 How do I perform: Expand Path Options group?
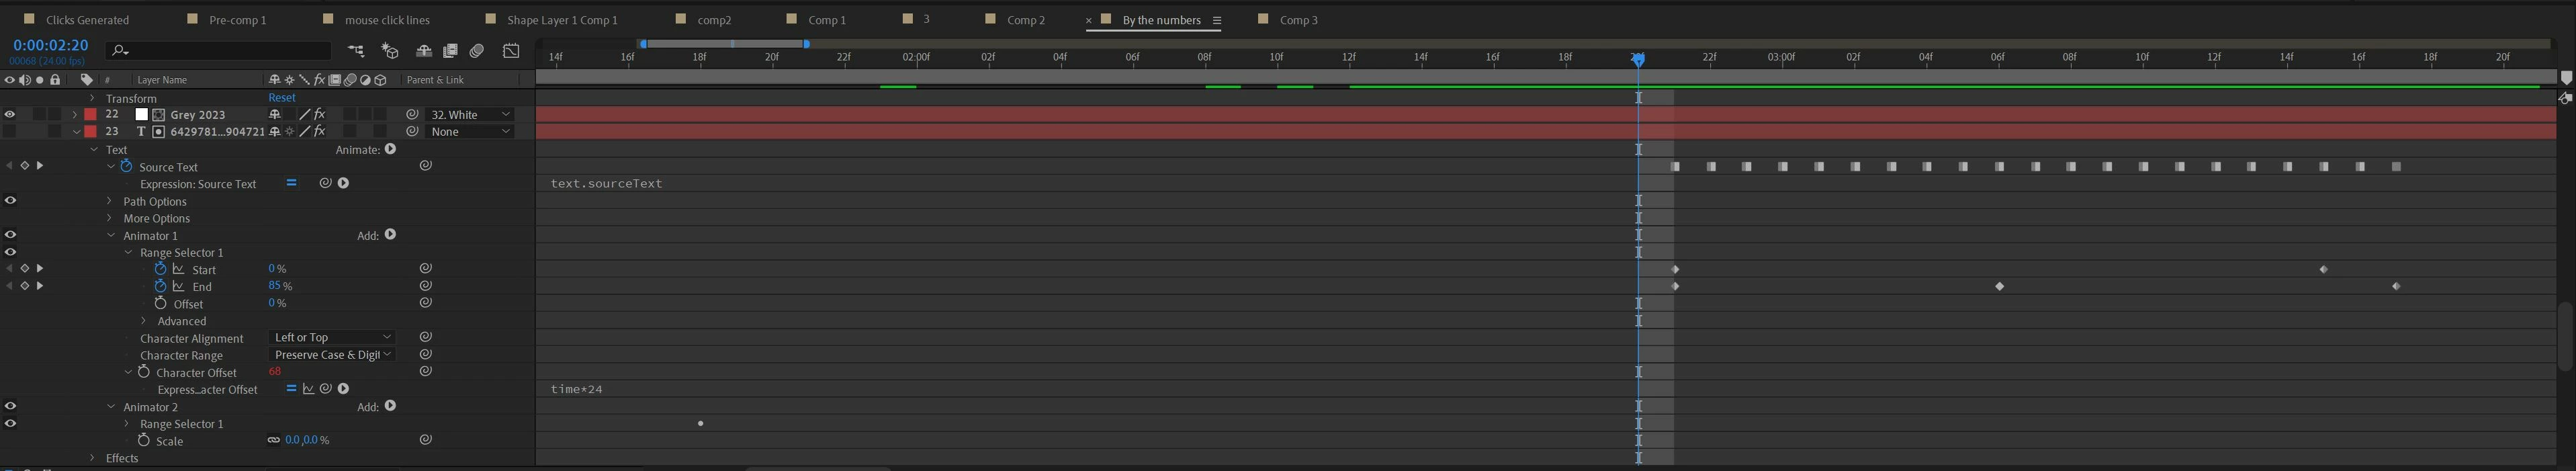coord(110,201)
